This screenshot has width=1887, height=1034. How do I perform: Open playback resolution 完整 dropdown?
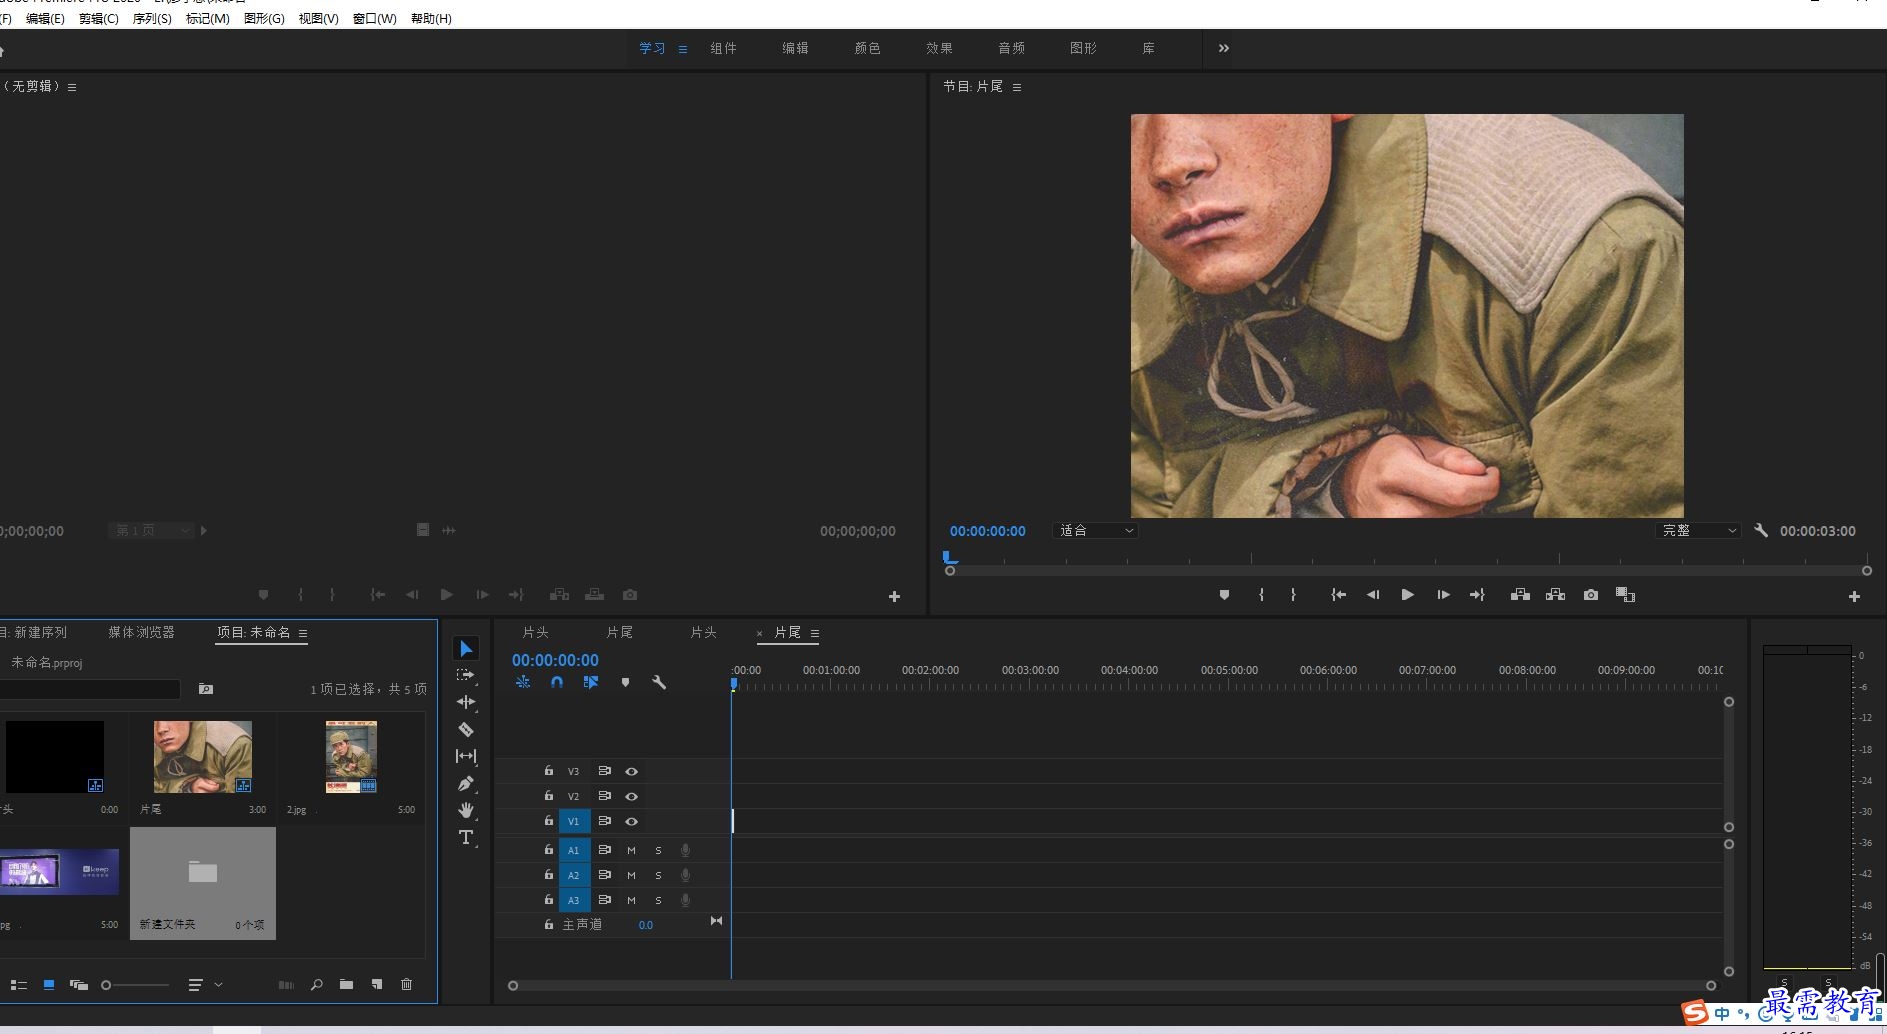tap(1697, 531)
